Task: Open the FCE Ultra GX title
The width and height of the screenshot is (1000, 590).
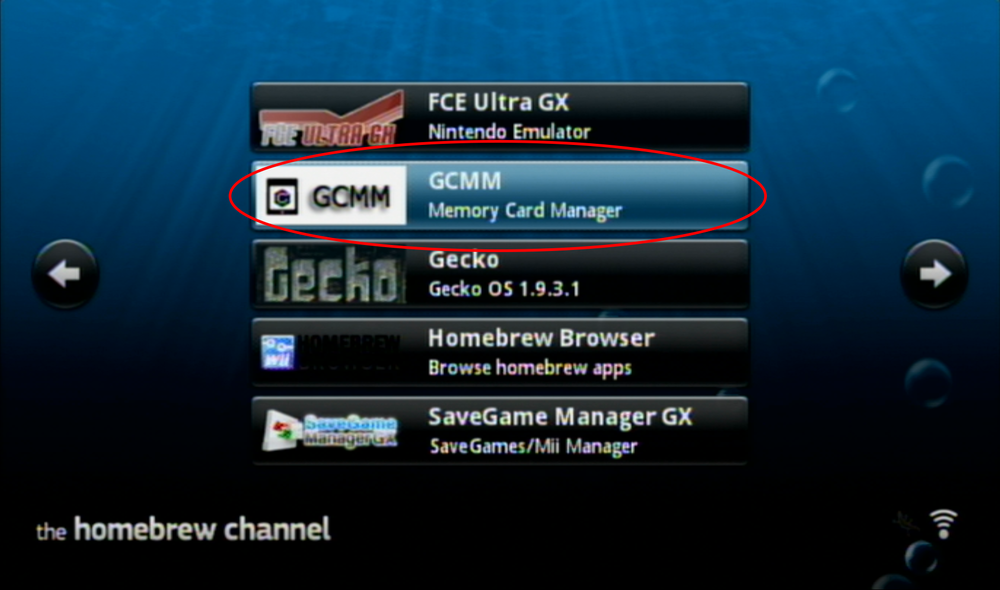Action: click(498, 102)
